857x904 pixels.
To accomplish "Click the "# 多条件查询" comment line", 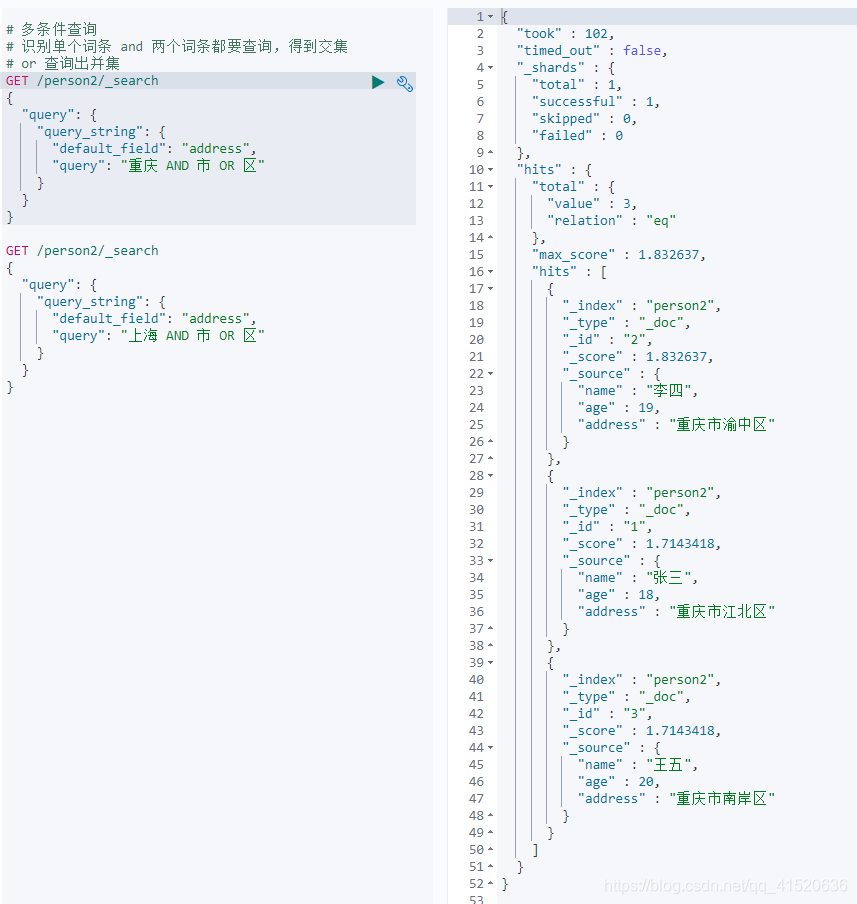I will 58,30.
